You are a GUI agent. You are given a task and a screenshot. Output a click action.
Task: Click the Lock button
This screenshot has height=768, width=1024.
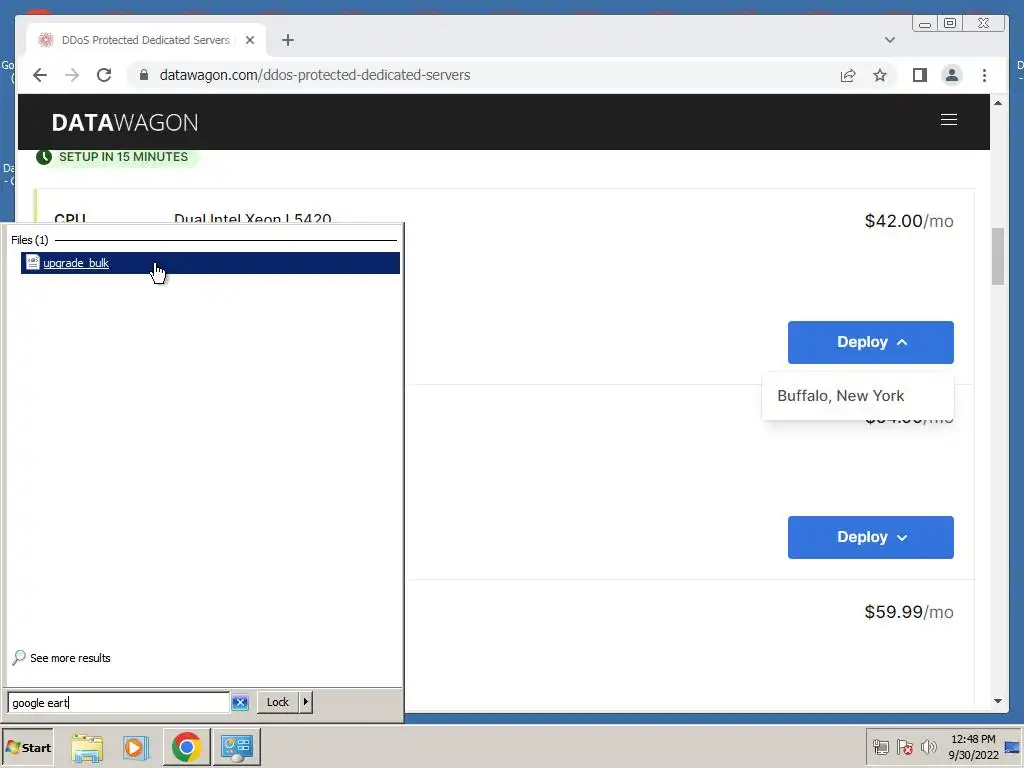(278, 702)
